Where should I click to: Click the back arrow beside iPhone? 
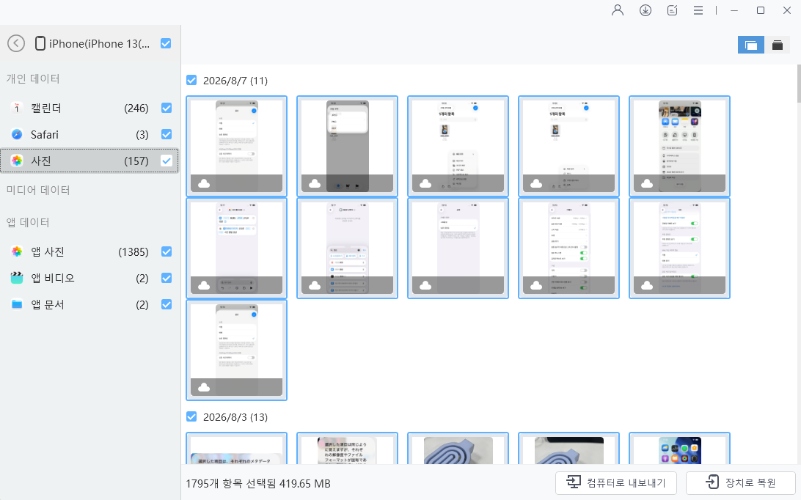pos(16,43)
